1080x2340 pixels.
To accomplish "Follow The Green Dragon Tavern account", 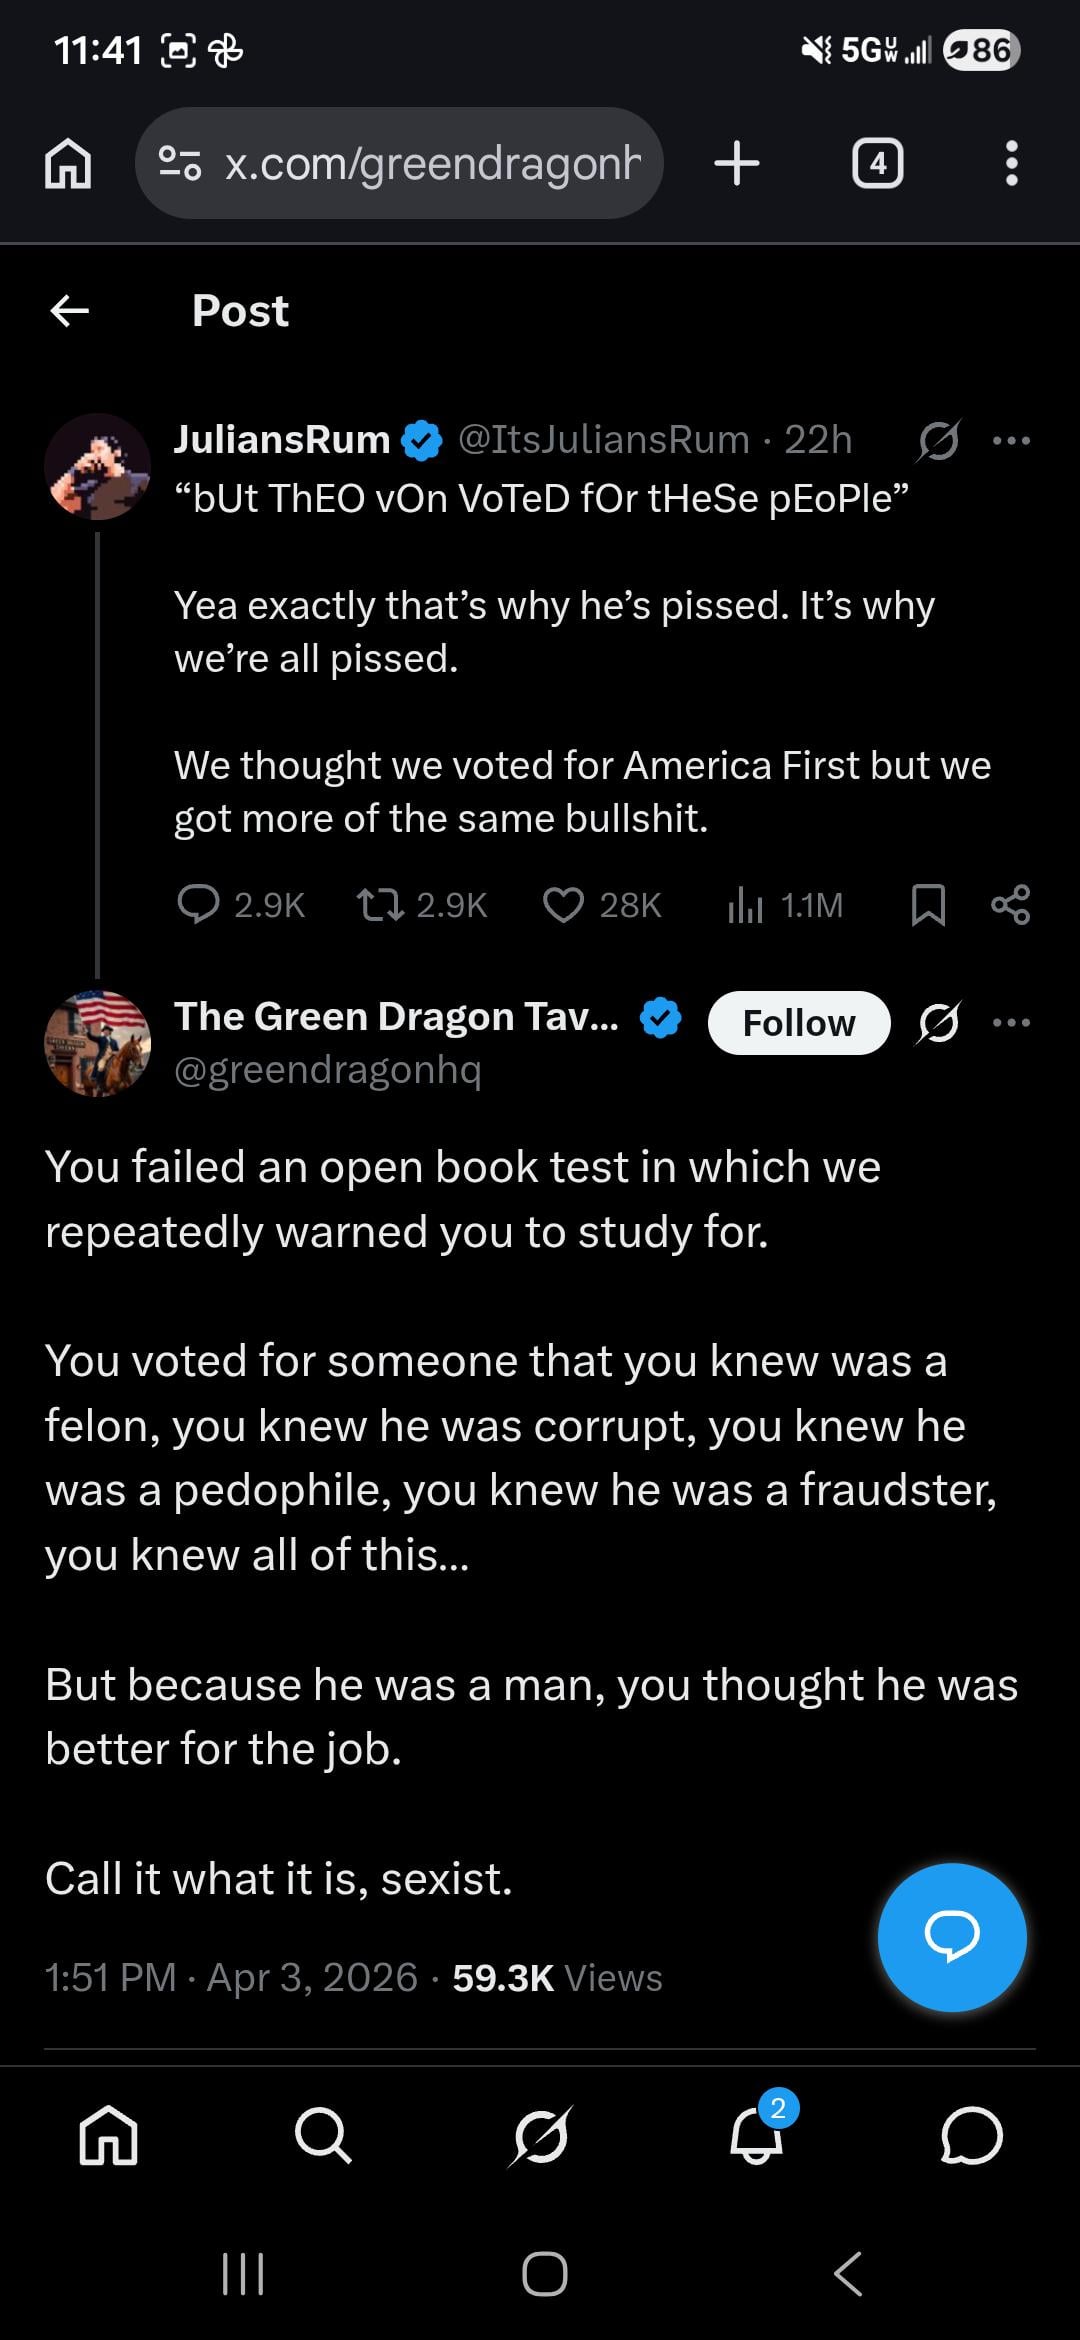I will coord(798,1023).
